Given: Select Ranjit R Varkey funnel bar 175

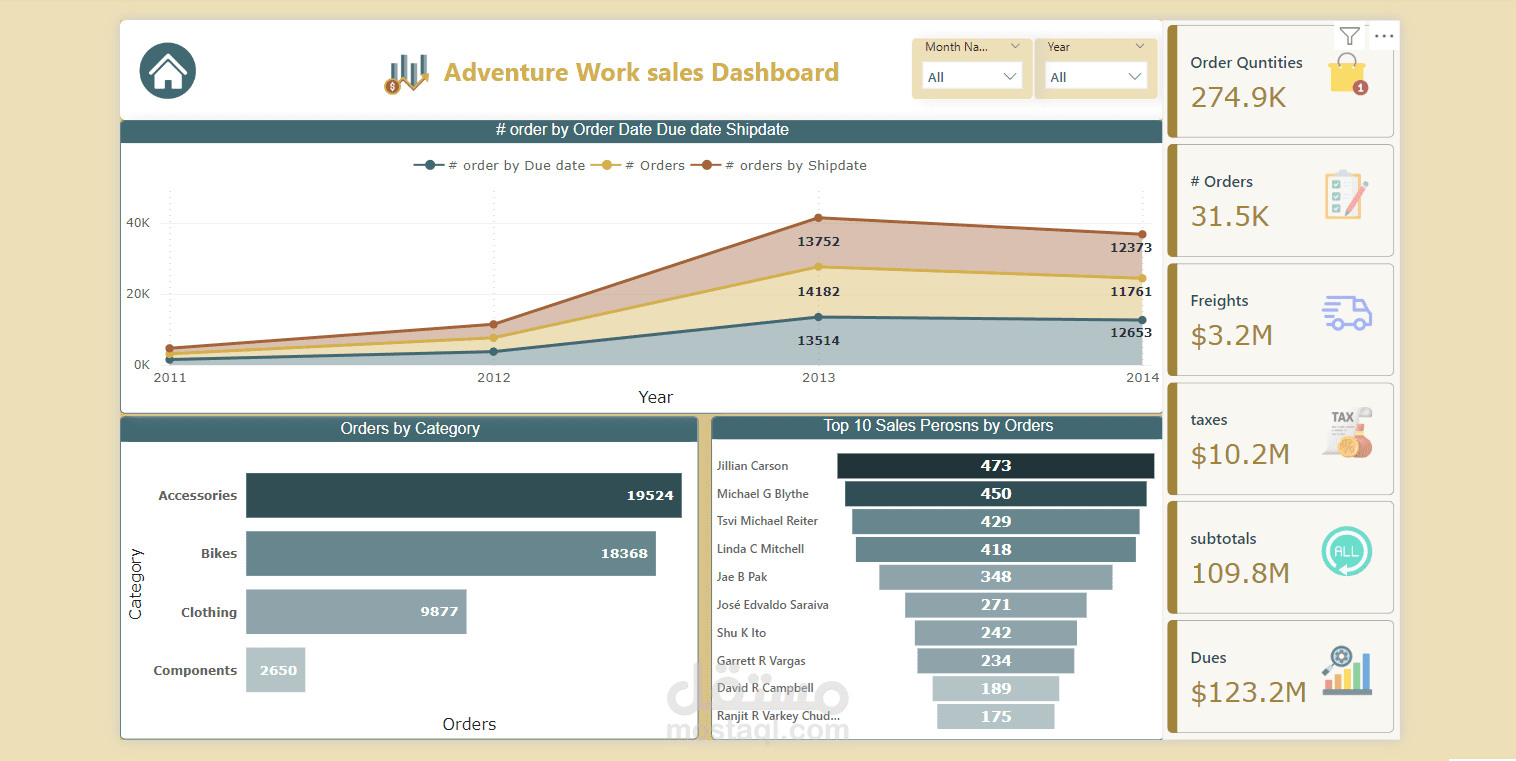Looking at the screenshot, I should tap(996, 717).
